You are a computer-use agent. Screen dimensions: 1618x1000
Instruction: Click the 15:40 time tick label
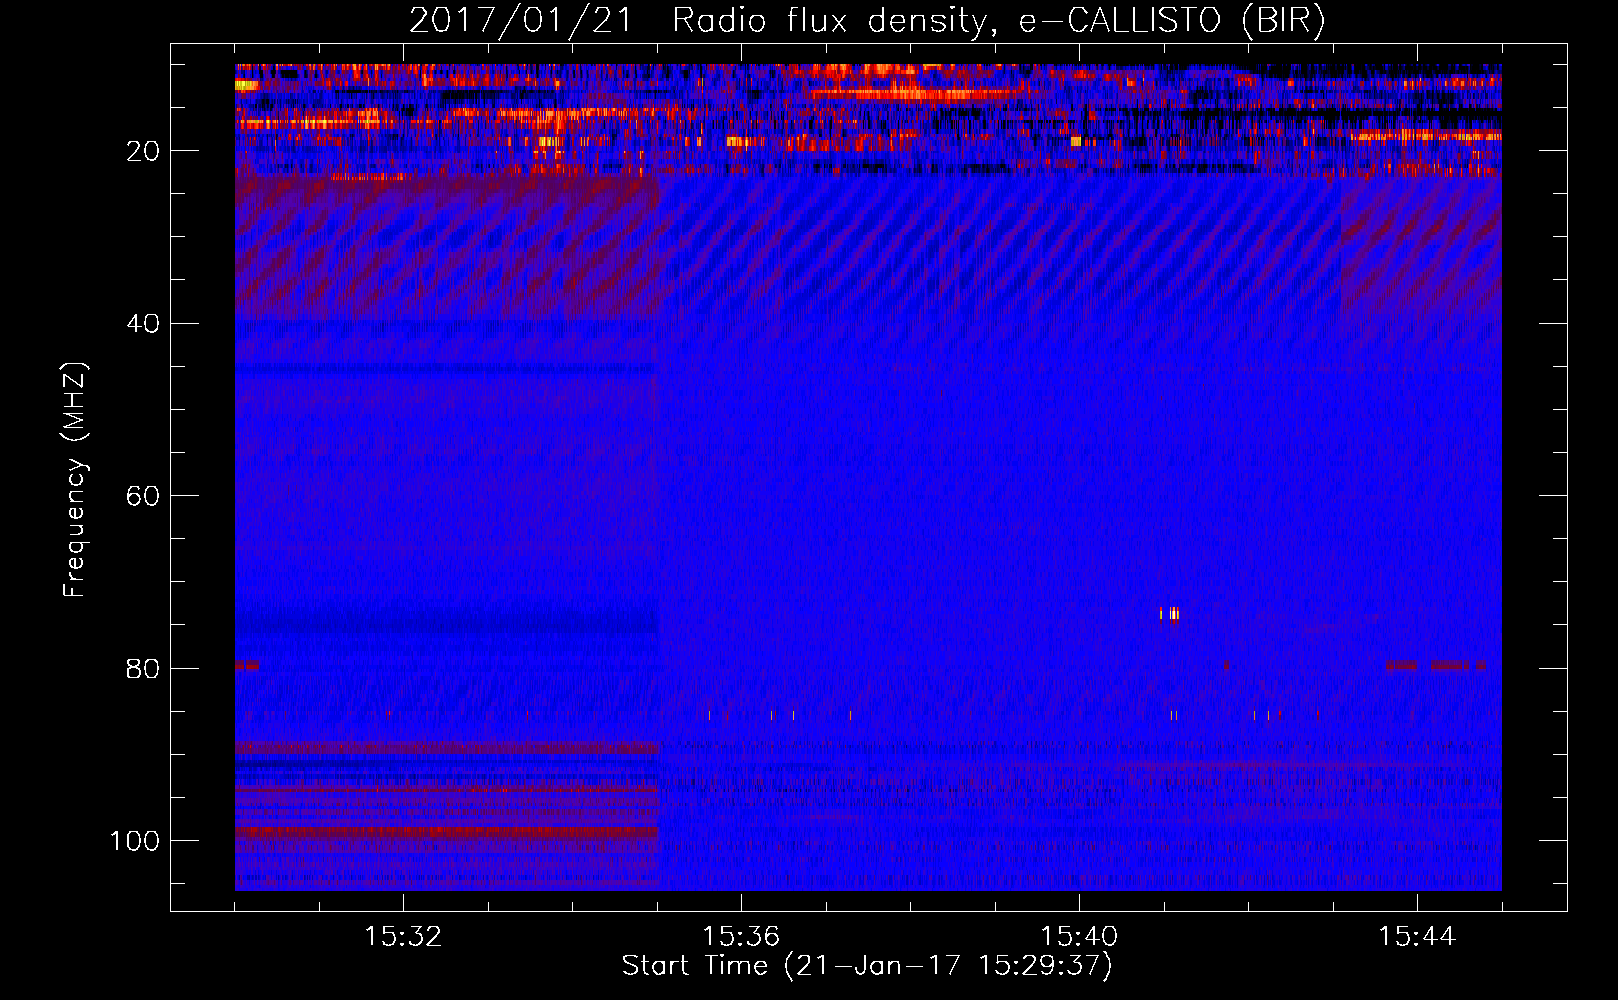[x=1079, y=937]
